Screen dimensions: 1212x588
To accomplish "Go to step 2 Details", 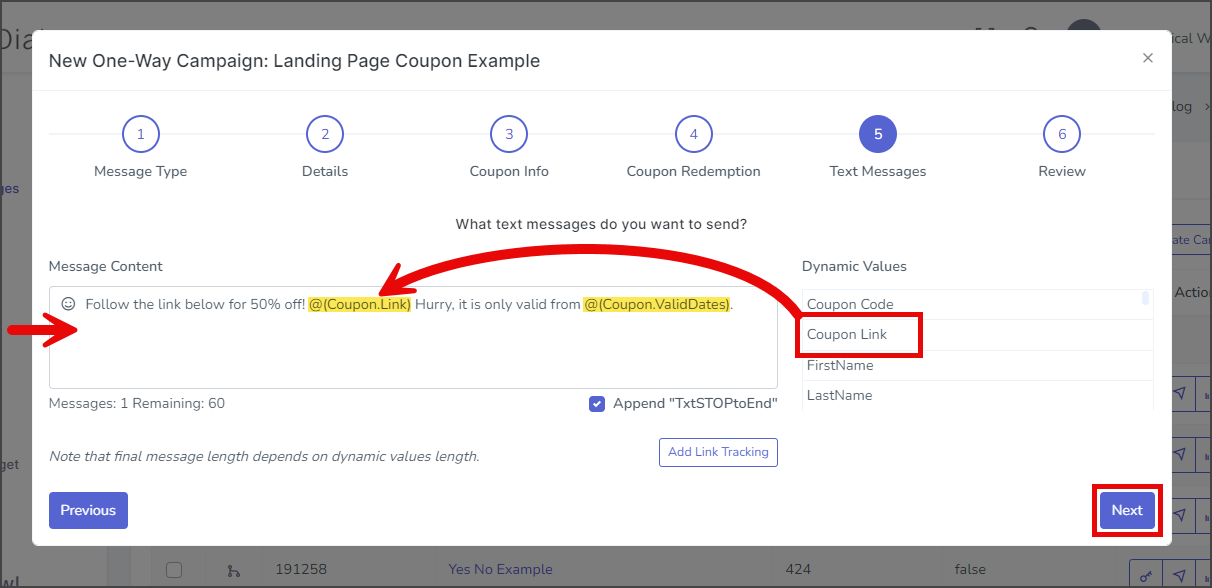I will tap(325, 134).
